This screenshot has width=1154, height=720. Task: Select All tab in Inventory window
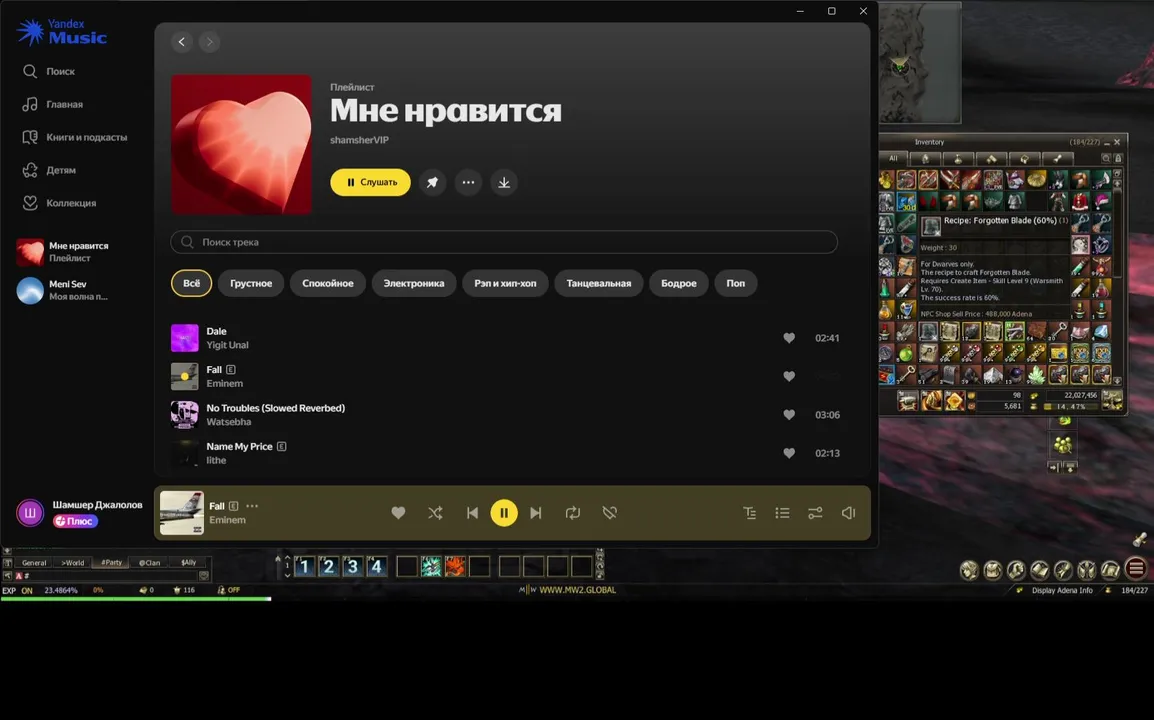point(893,158)
